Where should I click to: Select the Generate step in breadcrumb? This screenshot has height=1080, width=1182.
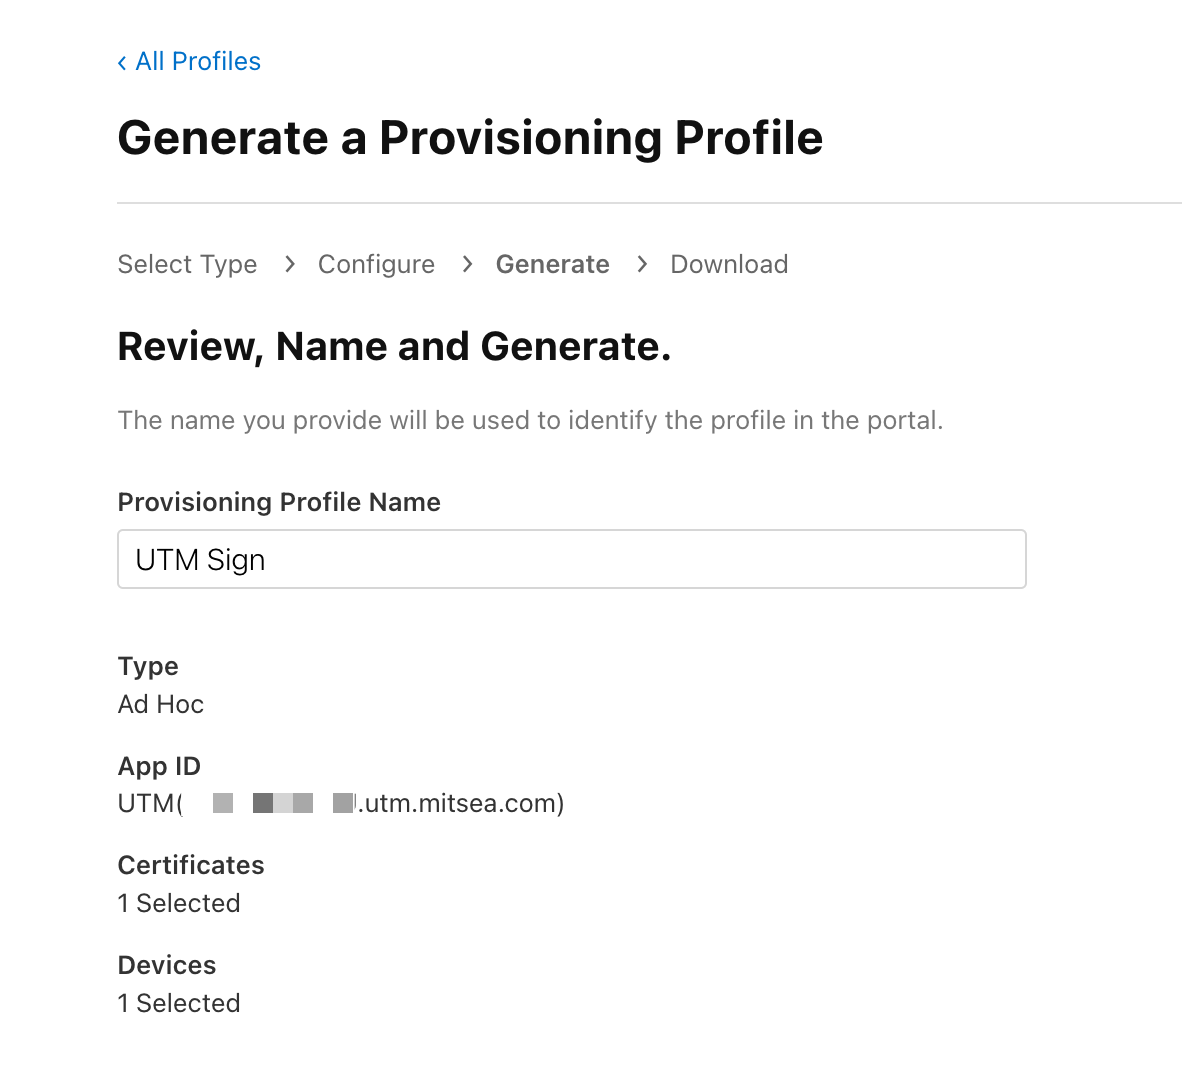pos(552,265)
